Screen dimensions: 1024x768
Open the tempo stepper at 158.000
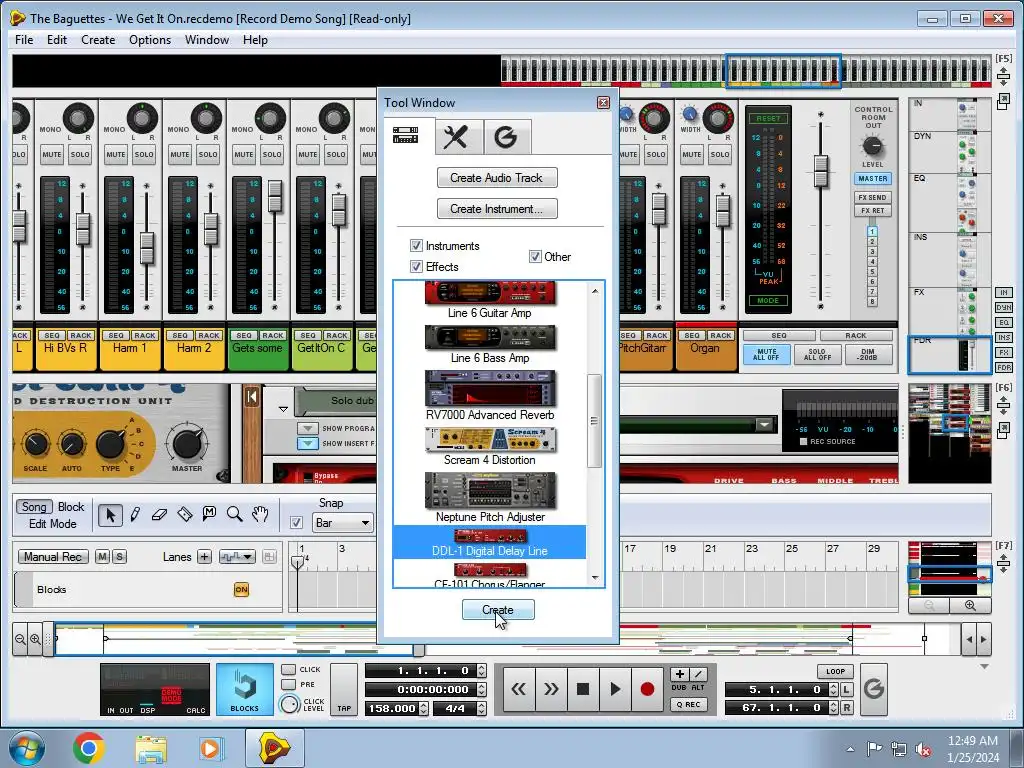(423, 708)
